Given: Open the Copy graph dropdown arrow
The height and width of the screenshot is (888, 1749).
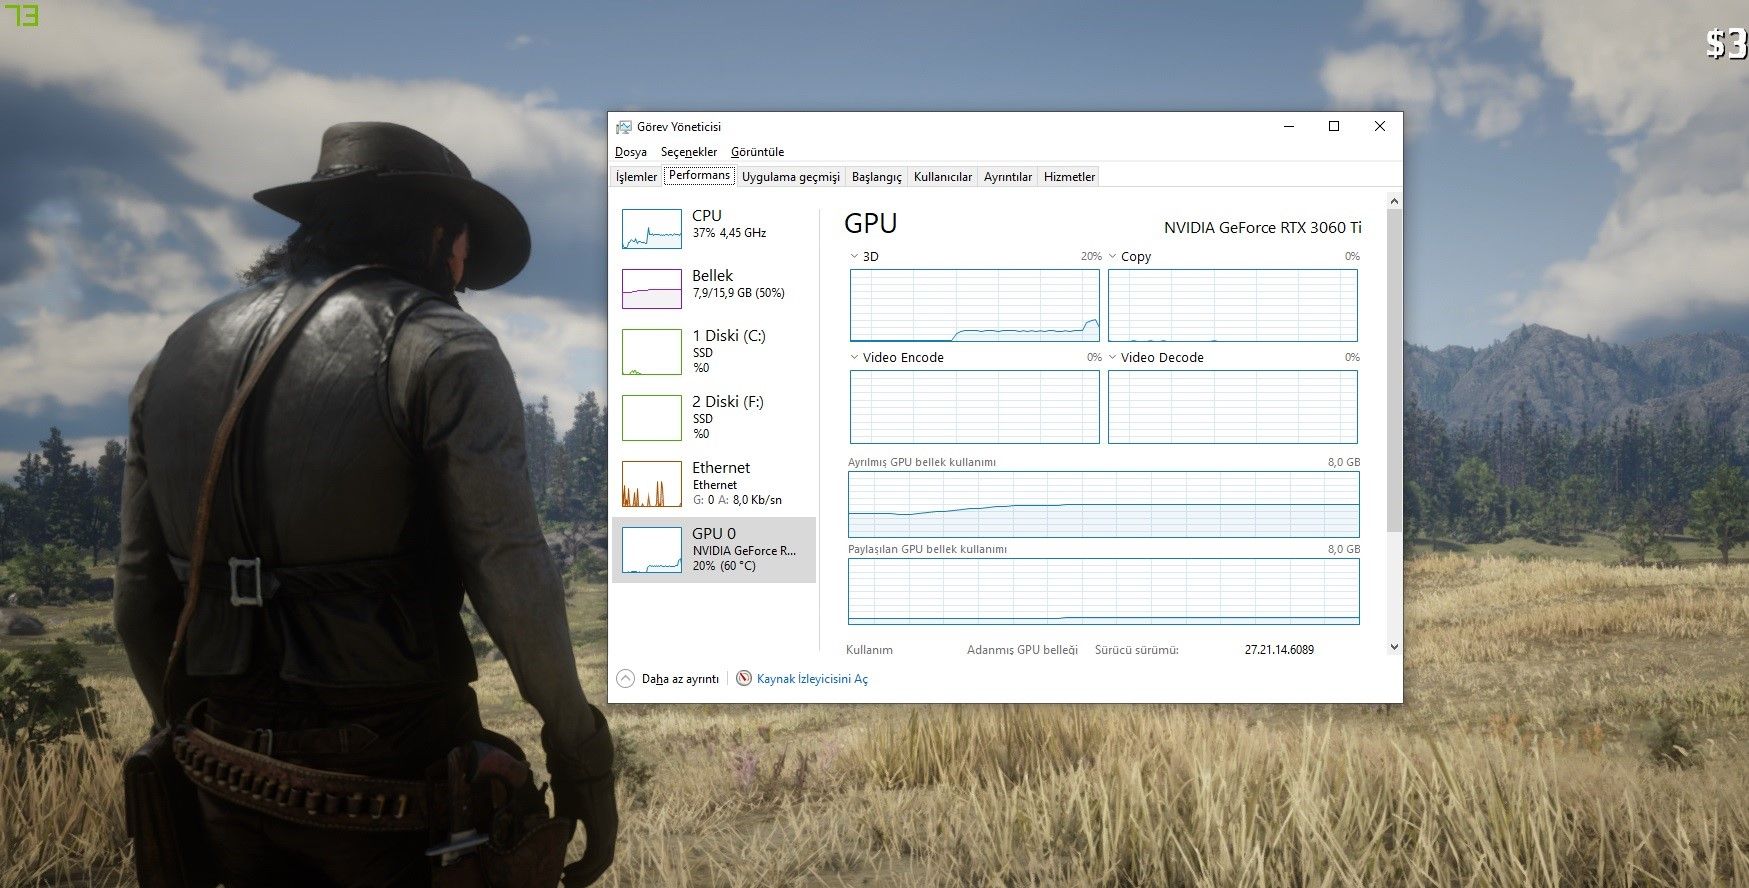Looking at the screenshot, I should pyautogui.click(x=1113, y=256).
